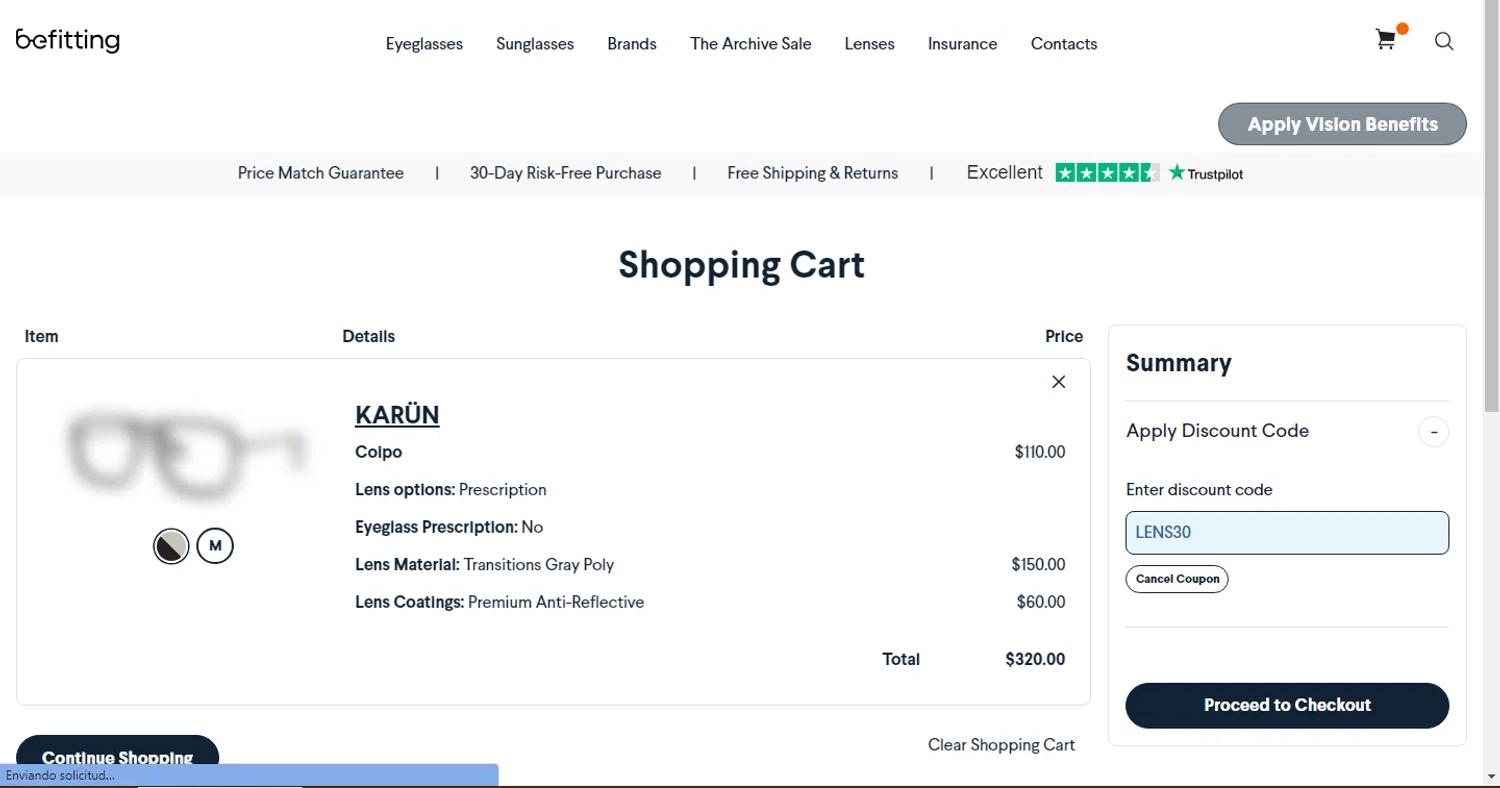The image size is (1500, 788).
Task: Open the shopping cart icon
Action: point(1386,40)
